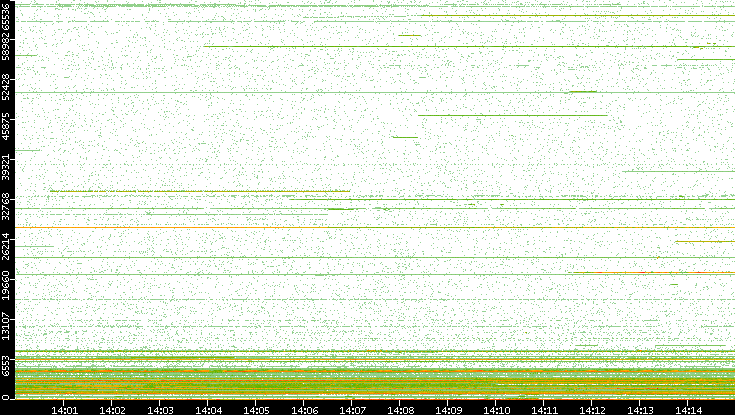Pick the 14:04 label on time axis
Image resolution: width=735 pixels, height=415 pixels.
pos(208,411)
